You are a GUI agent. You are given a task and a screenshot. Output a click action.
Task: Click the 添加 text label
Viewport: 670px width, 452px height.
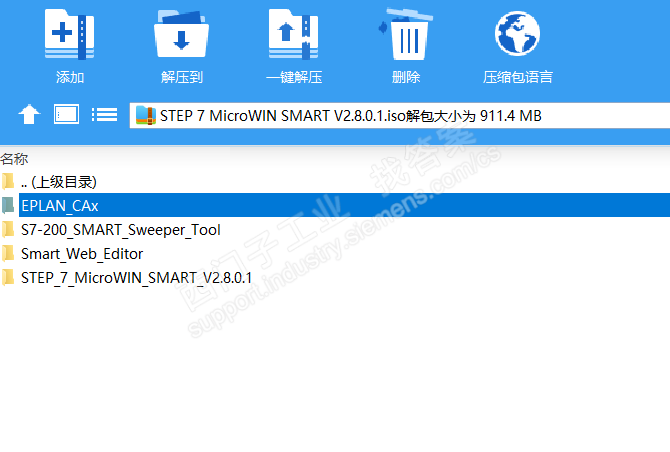(x=70, y=77)
